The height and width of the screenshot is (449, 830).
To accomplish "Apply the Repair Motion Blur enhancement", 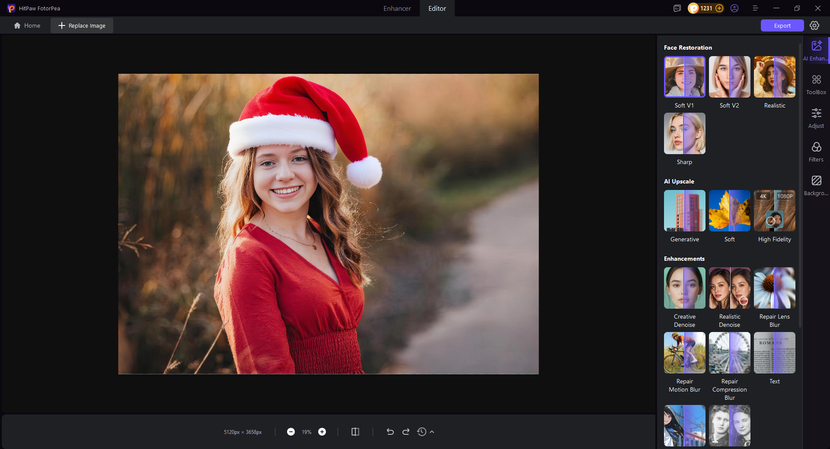I will (x=684, y=353).
